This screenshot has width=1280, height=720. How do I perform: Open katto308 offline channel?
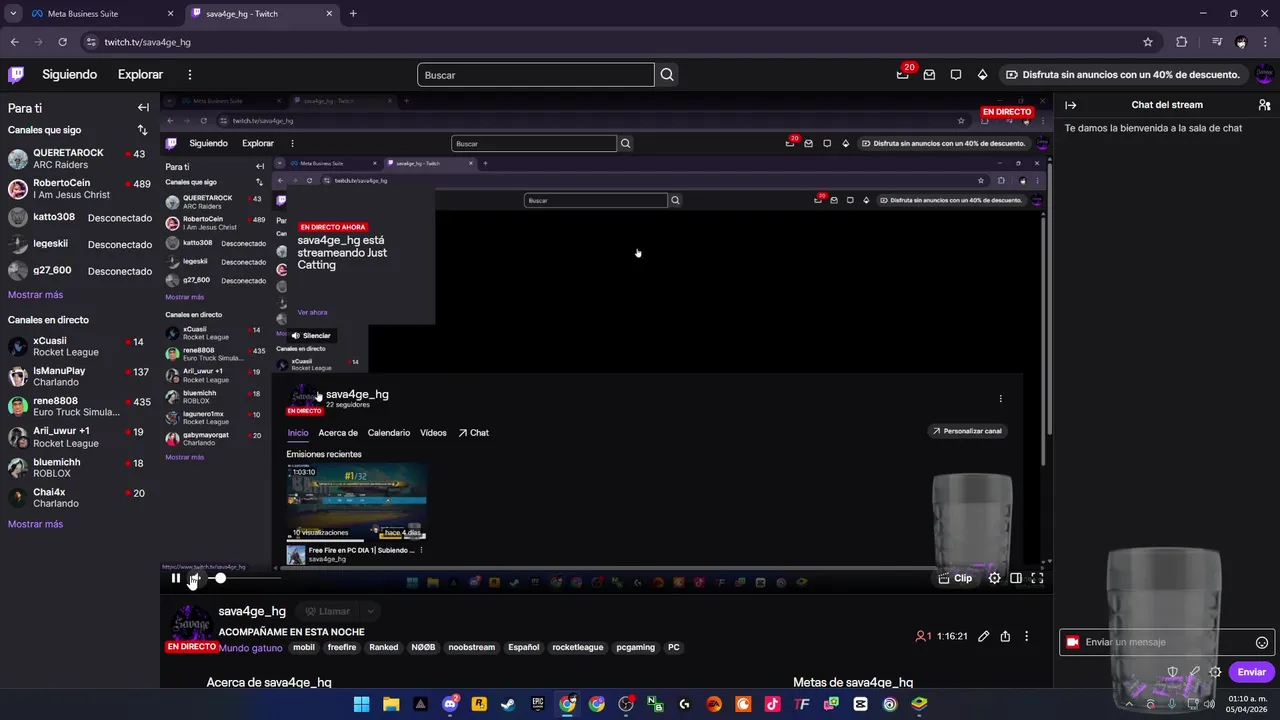(80, 217)
